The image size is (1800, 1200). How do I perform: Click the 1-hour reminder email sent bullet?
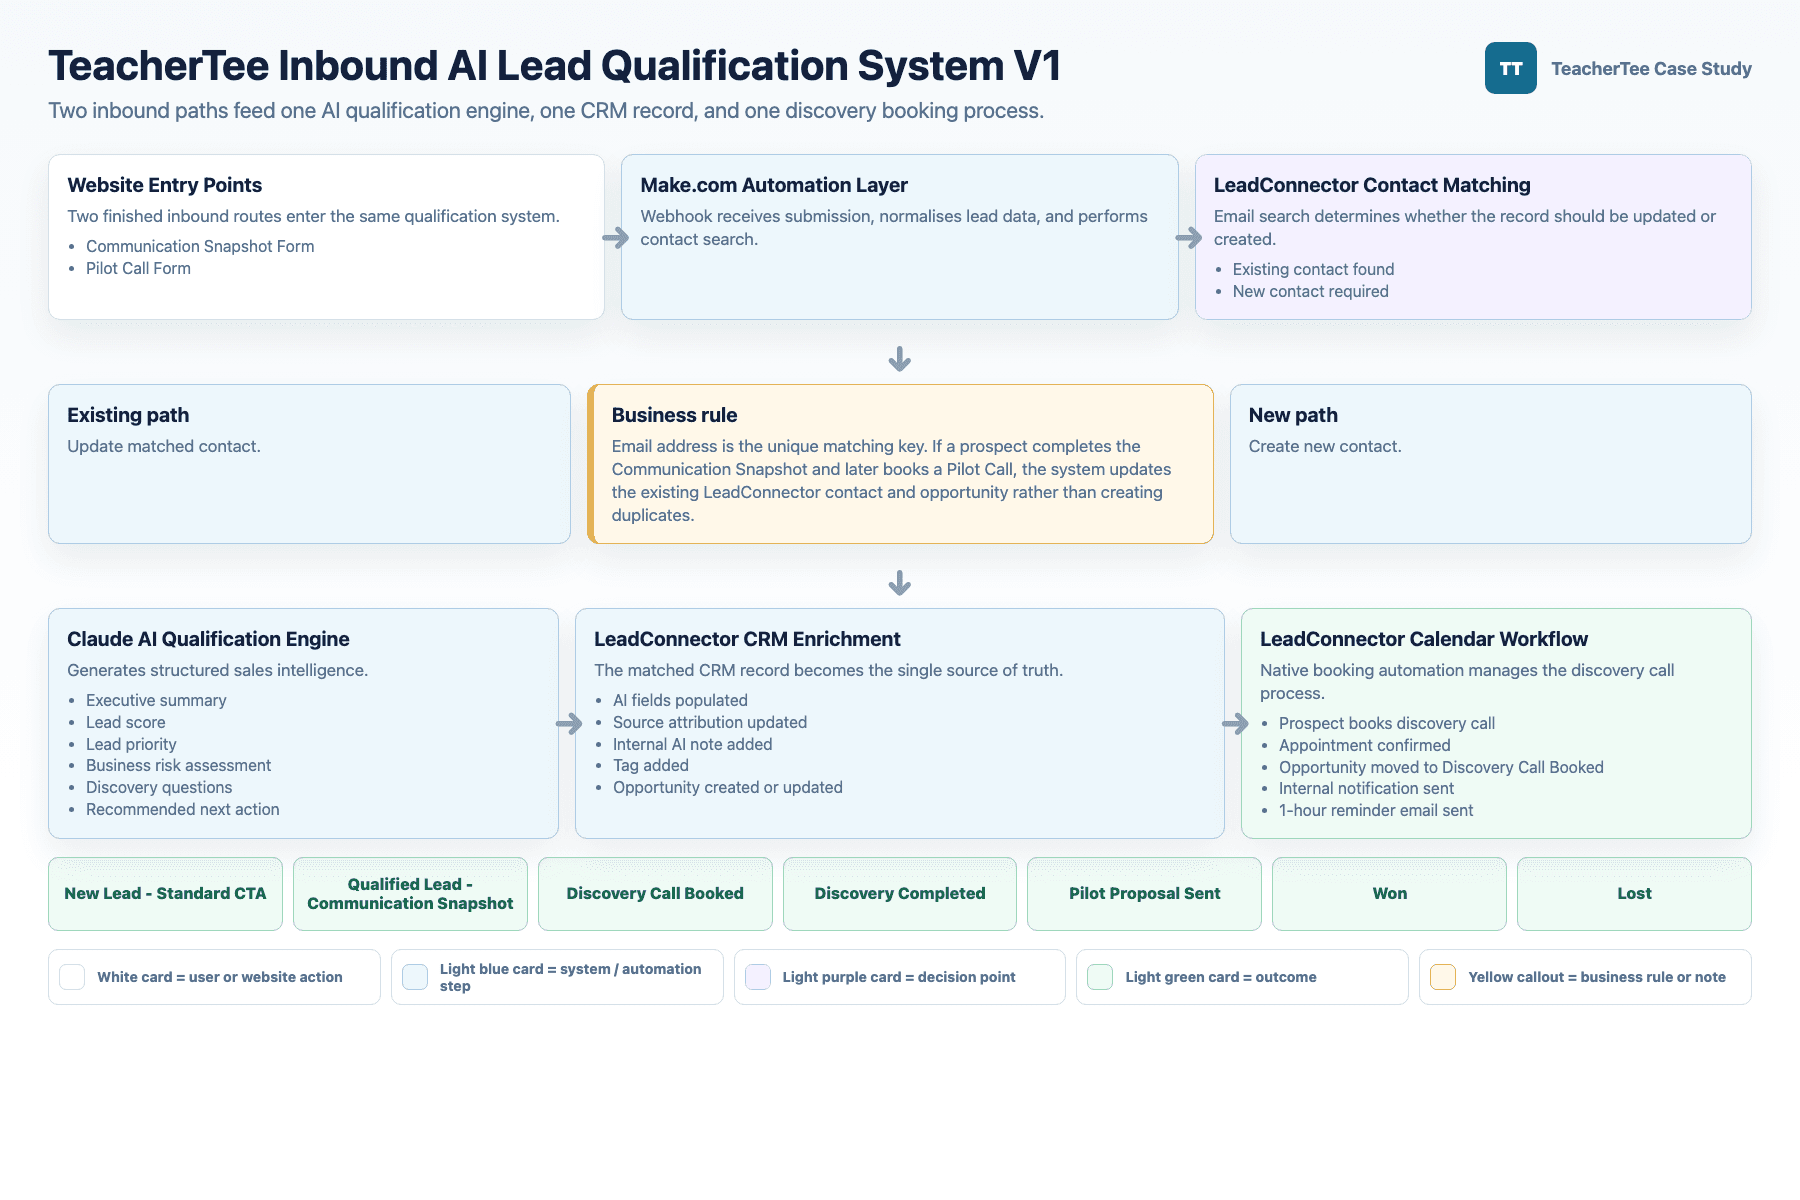1376,810
